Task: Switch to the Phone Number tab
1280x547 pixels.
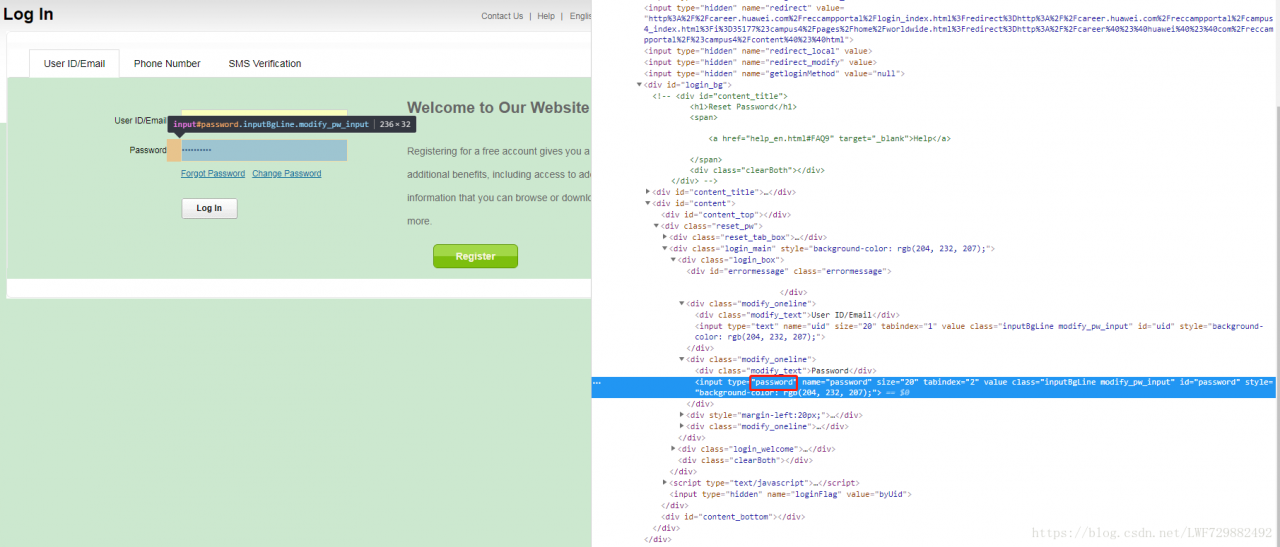Action: click(x=167, y=63)
